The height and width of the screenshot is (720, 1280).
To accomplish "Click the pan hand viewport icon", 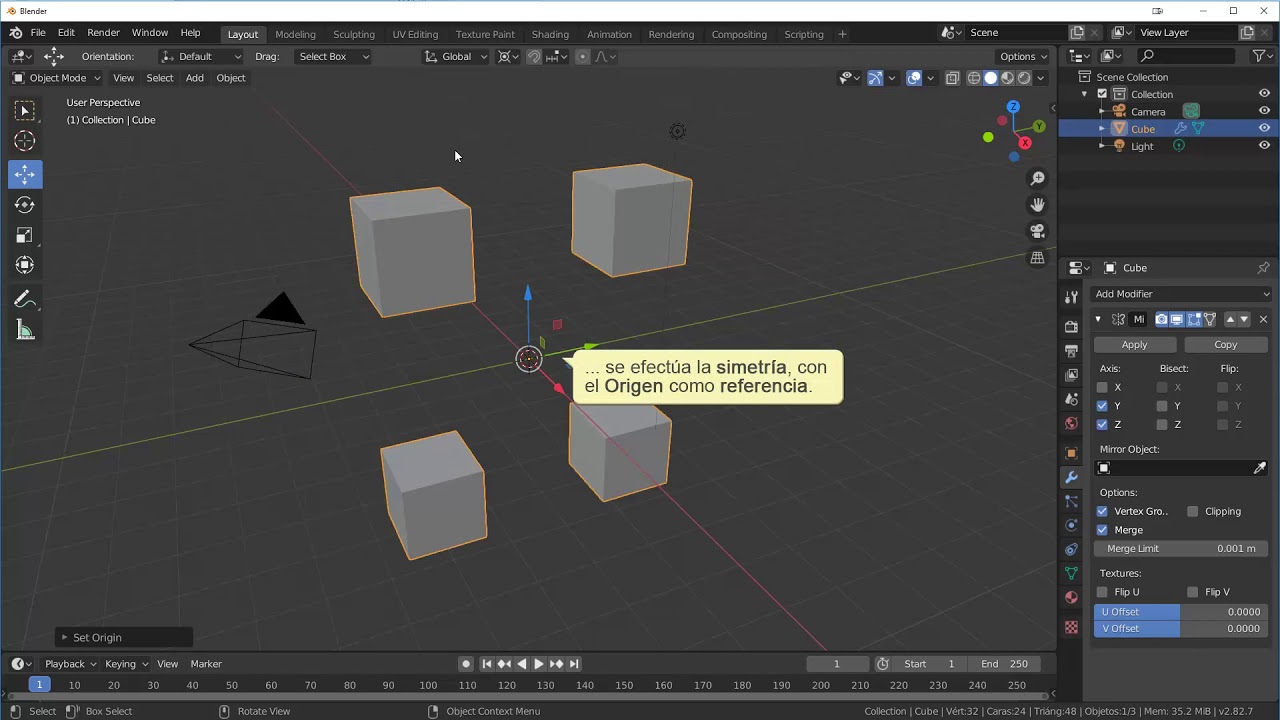I will tap(1038, 205).
